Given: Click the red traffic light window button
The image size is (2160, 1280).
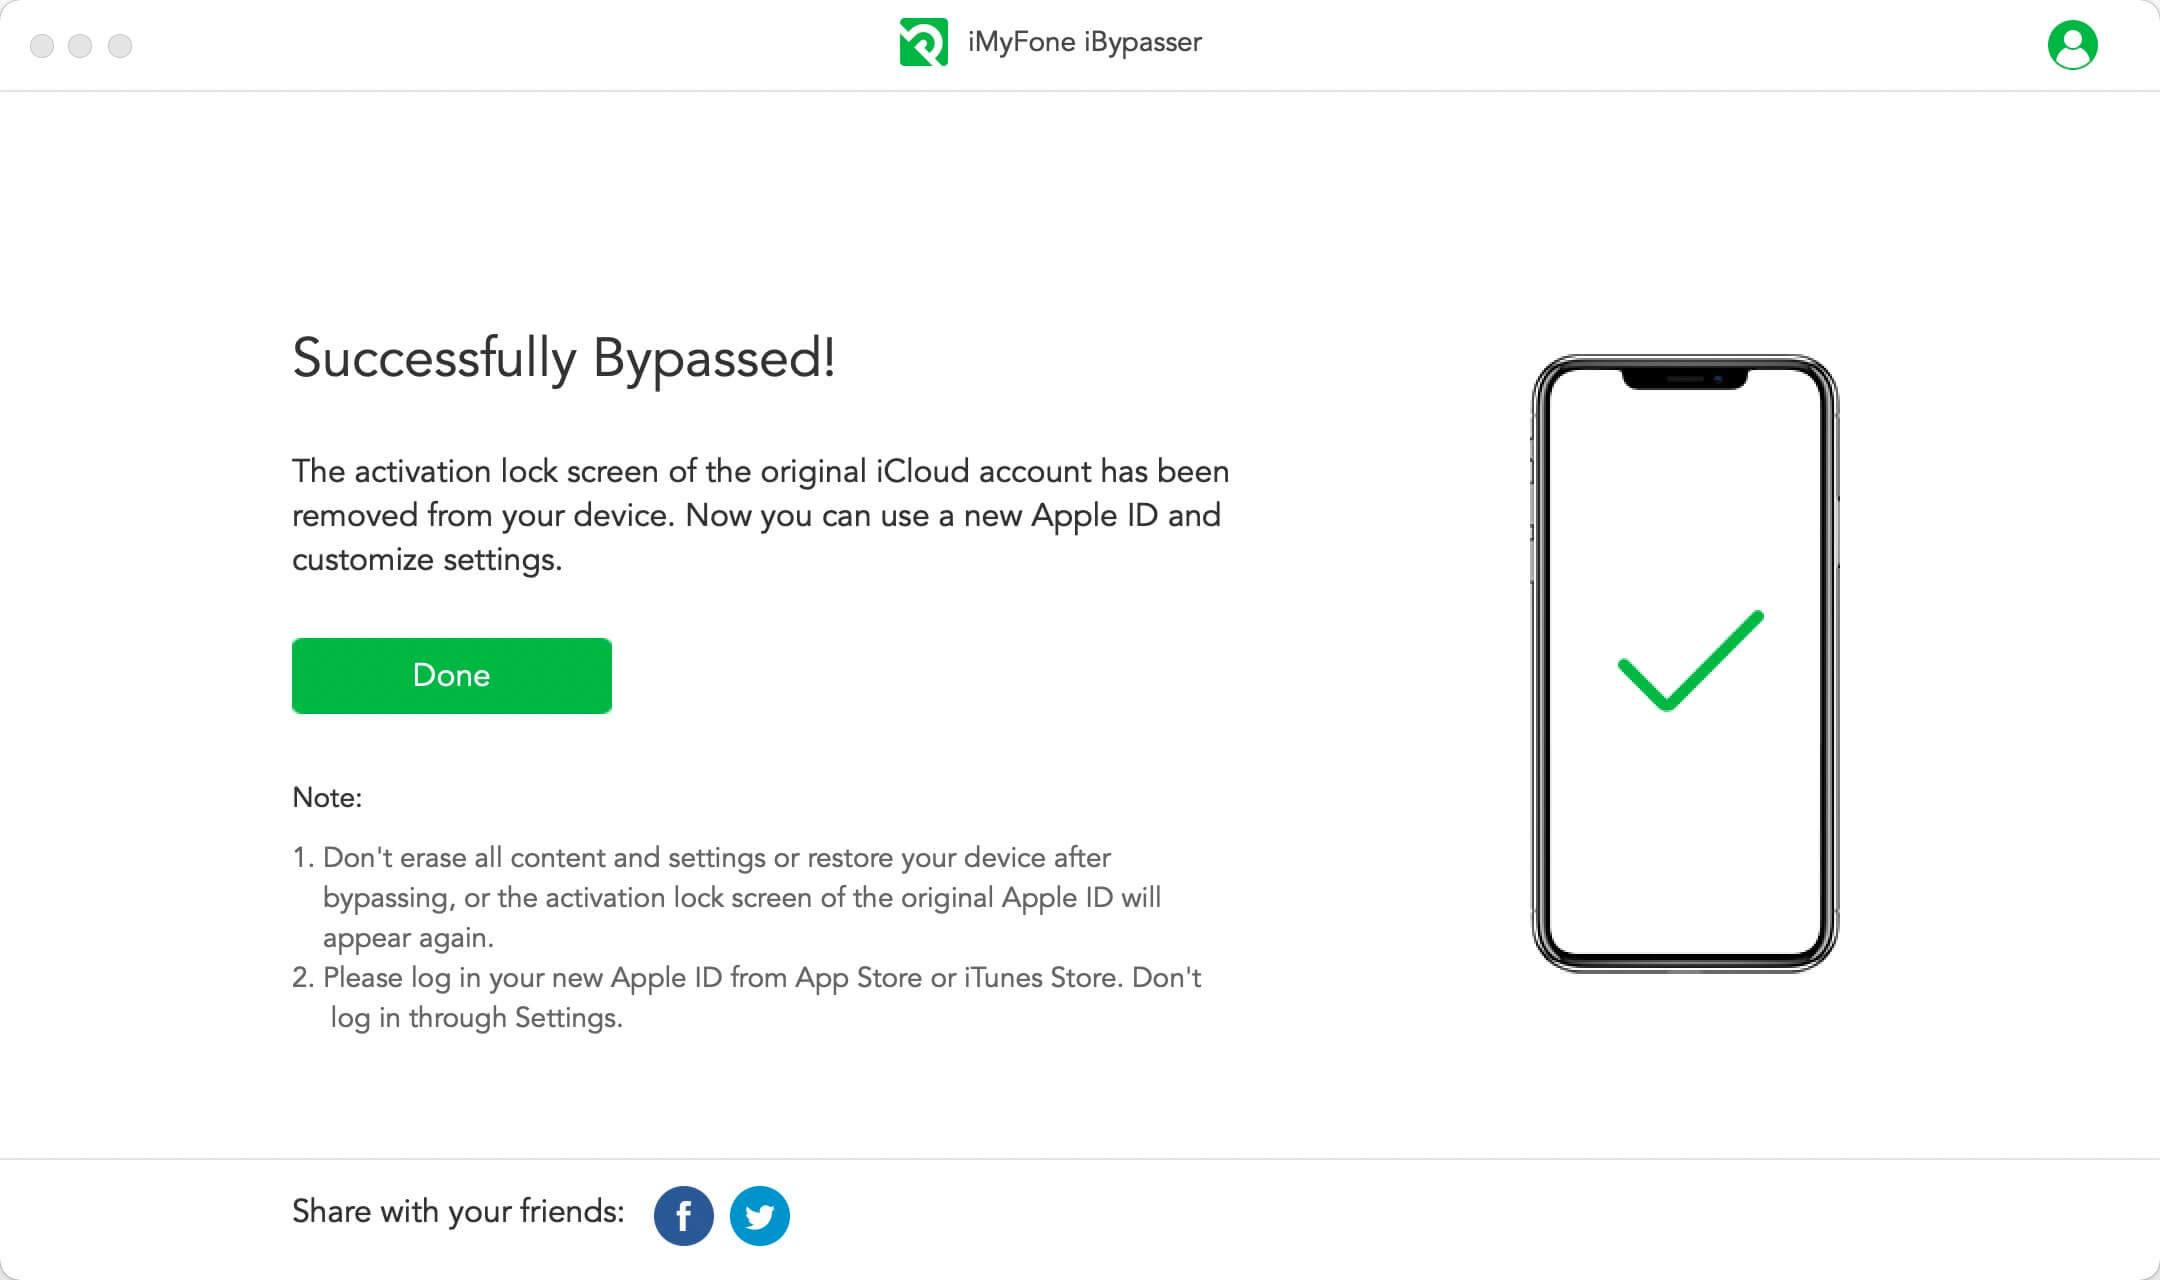Looking at the screenshot, I should 43,43.
